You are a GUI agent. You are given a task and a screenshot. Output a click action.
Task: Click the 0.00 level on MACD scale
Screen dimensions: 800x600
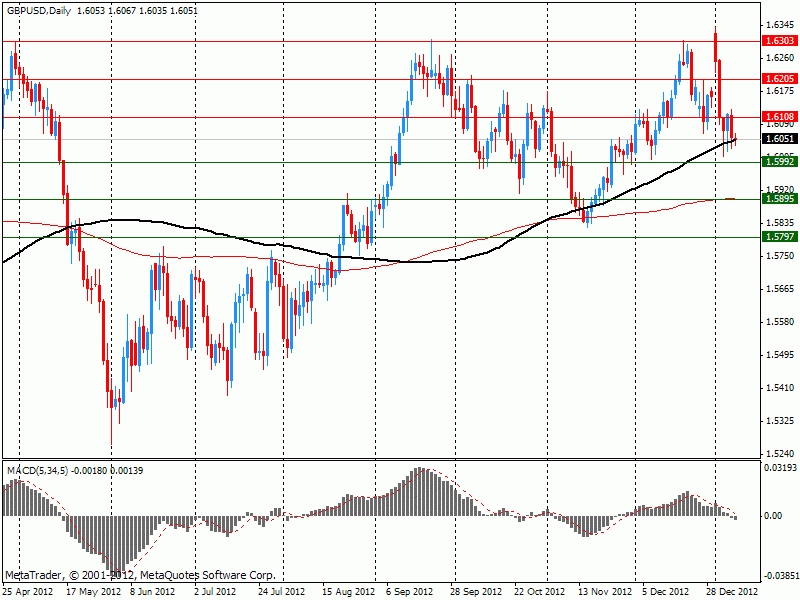coord(775,516)
